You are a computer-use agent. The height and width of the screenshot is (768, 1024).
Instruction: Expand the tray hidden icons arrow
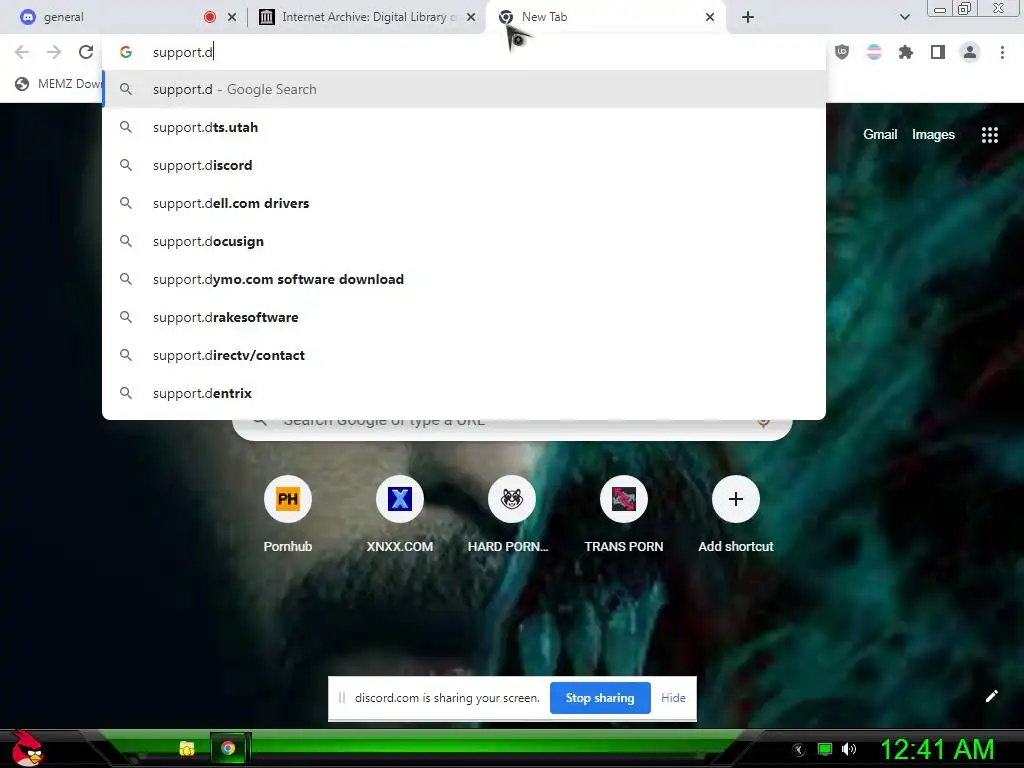pos(798,750)
